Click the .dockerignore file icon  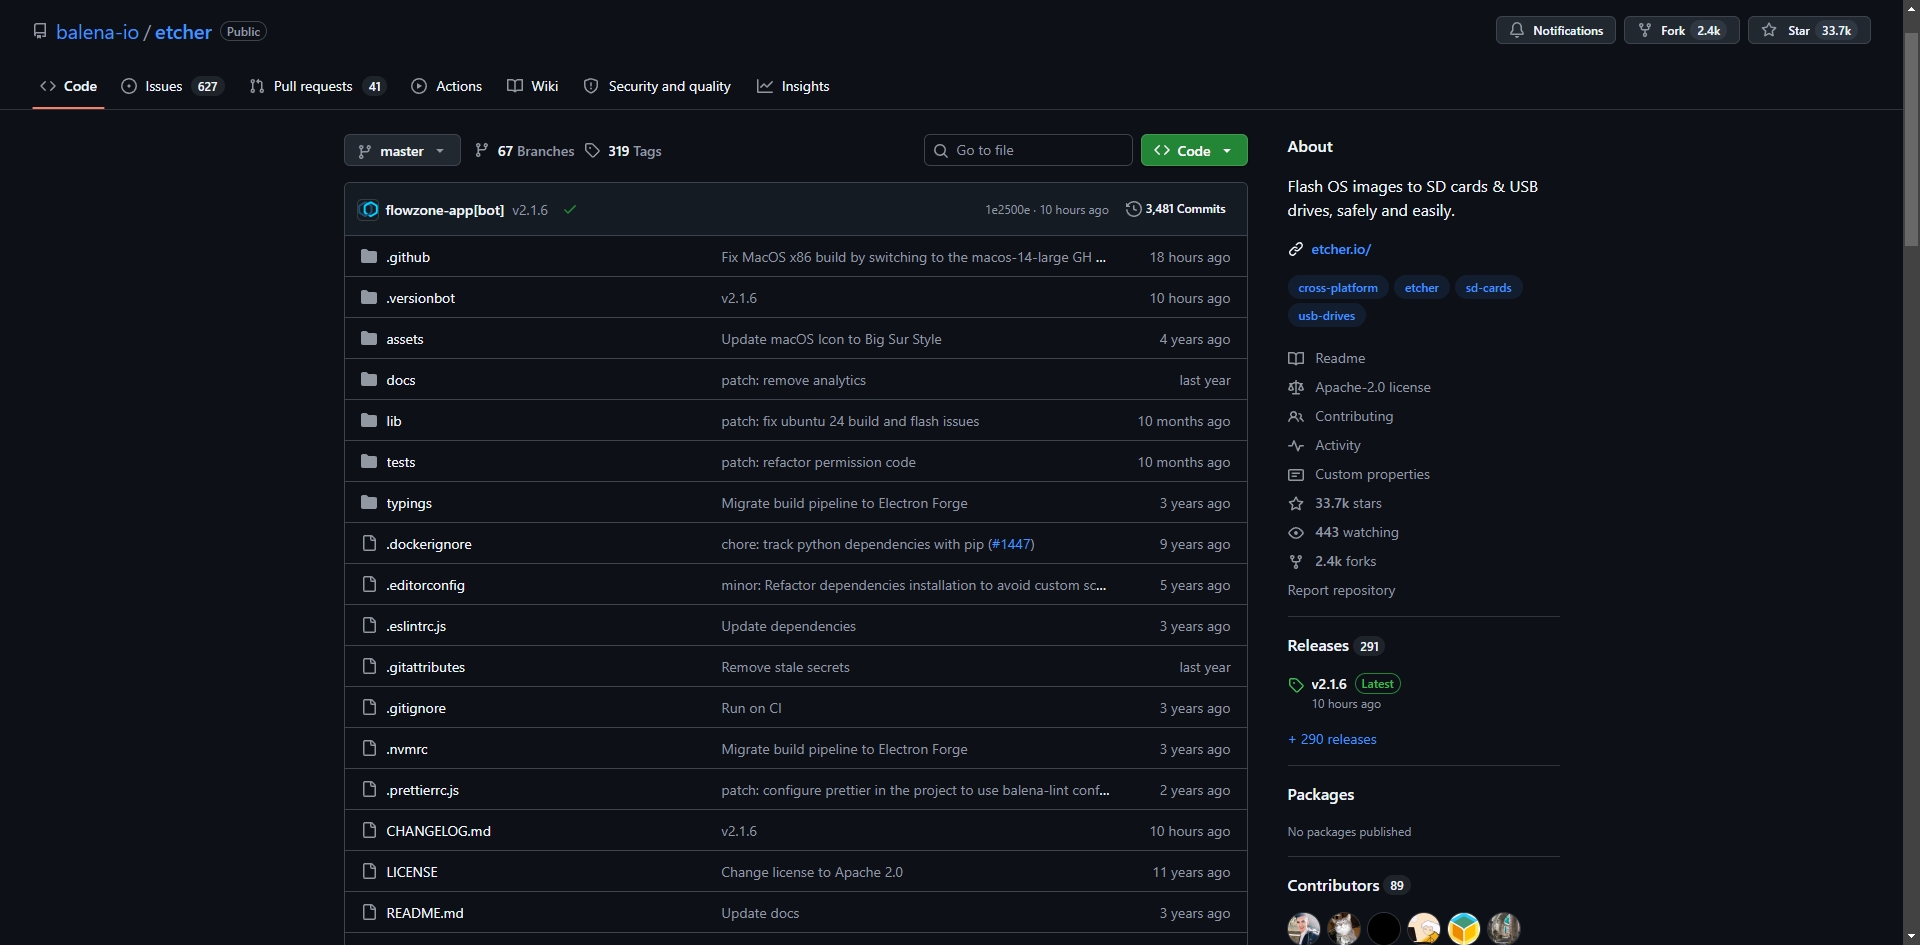[369, 544]
